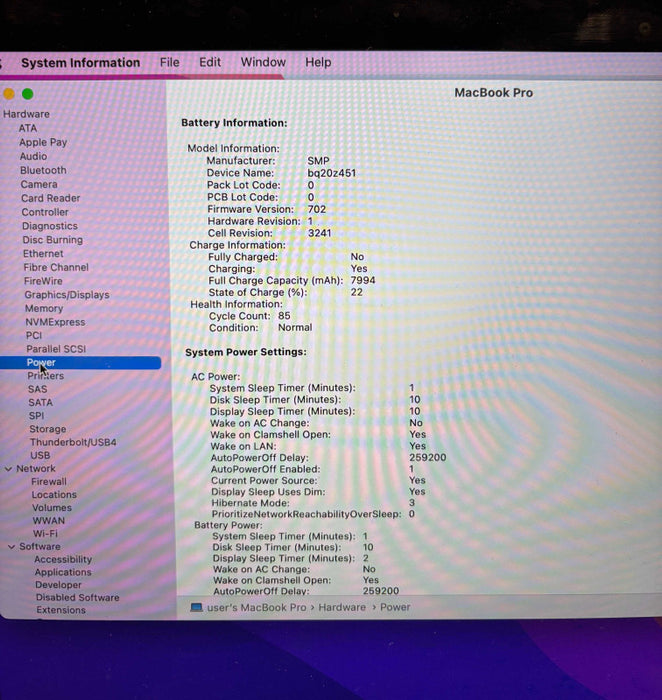The image size is (662, 700).
Task: Click the device name value "bq20z451"
Action: (331, 173)
